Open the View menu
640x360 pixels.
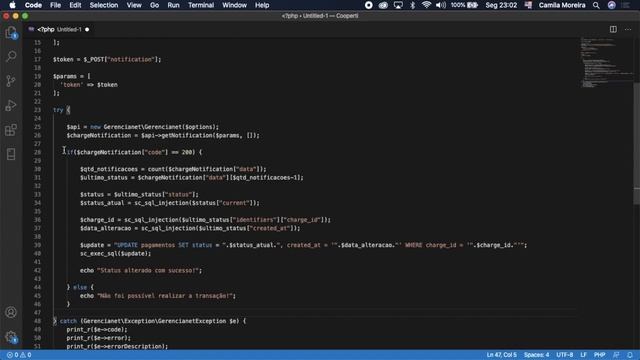[x=134, y=5]
